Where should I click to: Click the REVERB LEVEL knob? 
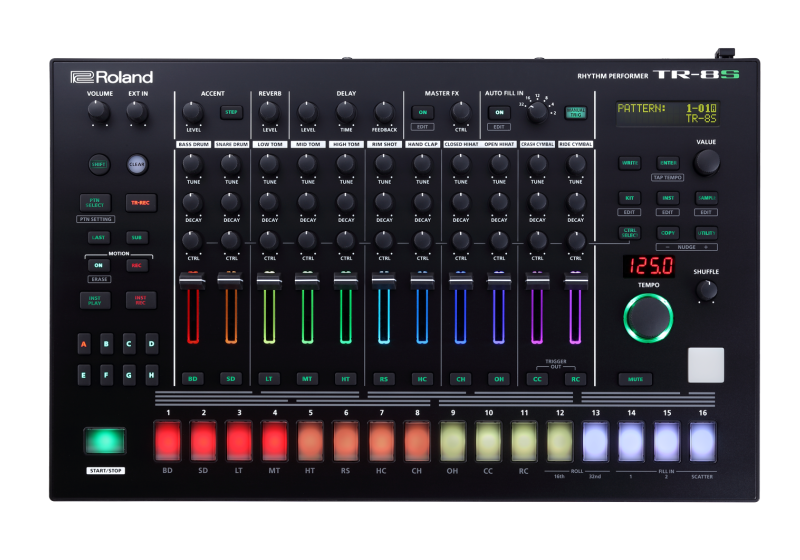click(x=269, y=112)
